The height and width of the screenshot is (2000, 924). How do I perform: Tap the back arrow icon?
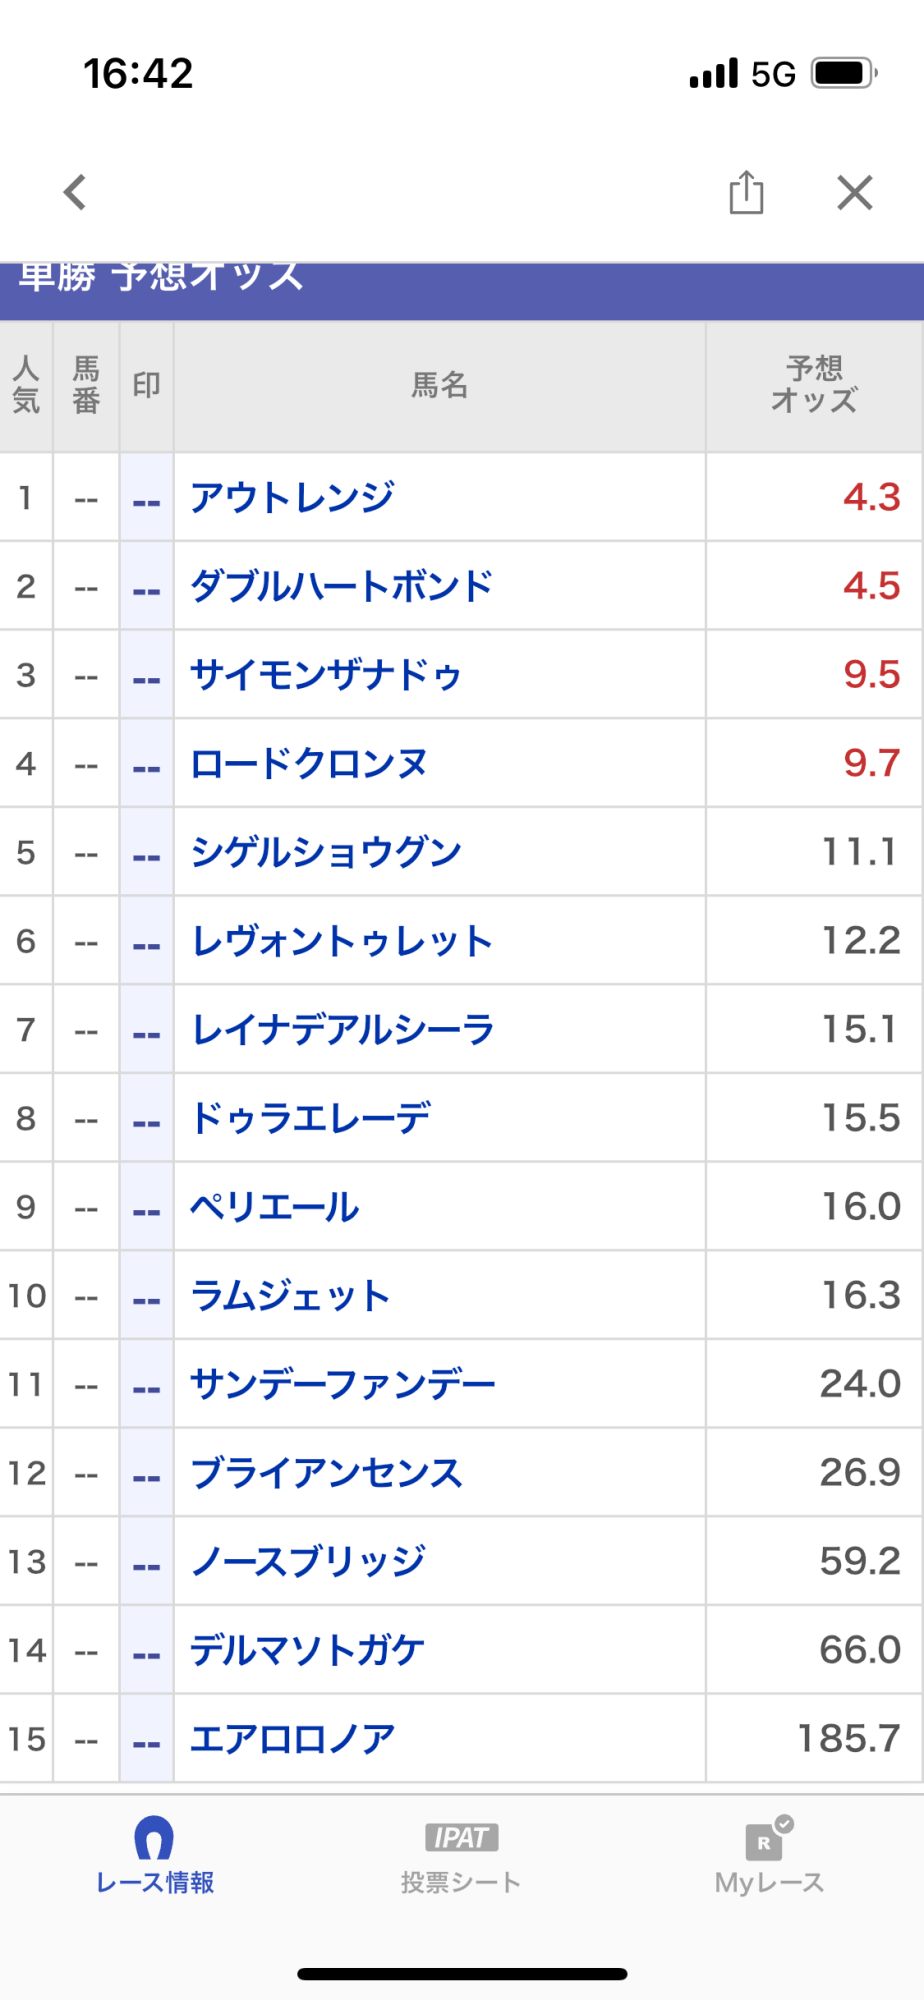(76, 192)
